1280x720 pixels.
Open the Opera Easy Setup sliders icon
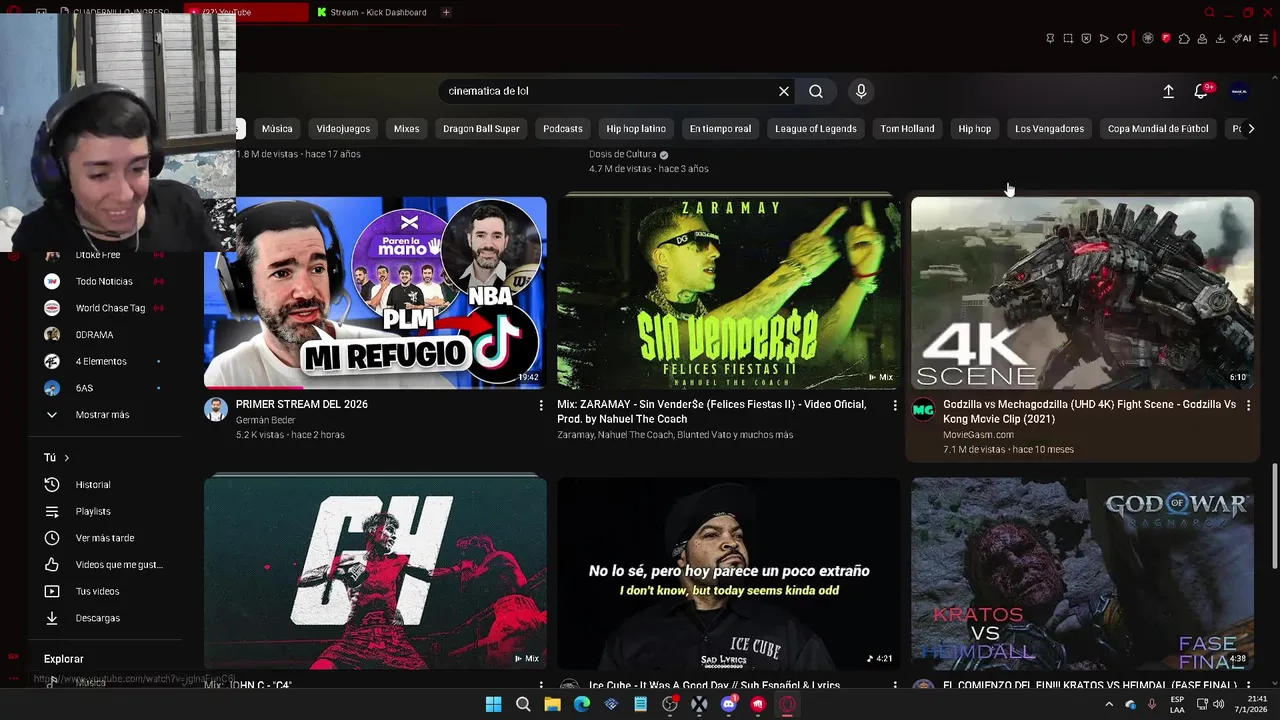pos(1264,39)
